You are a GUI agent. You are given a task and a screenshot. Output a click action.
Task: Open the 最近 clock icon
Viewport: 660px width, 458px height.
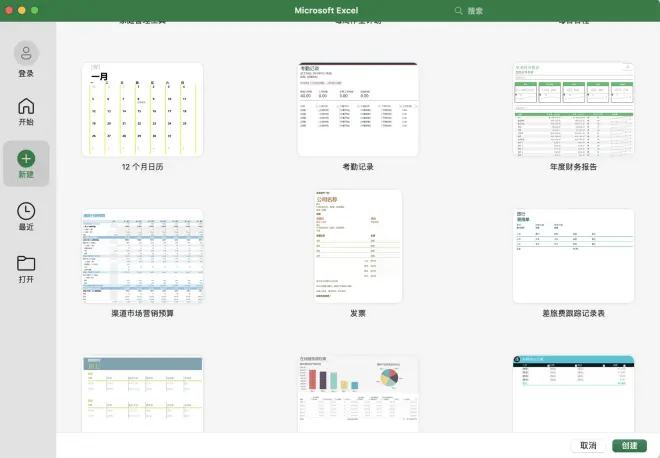26,211
